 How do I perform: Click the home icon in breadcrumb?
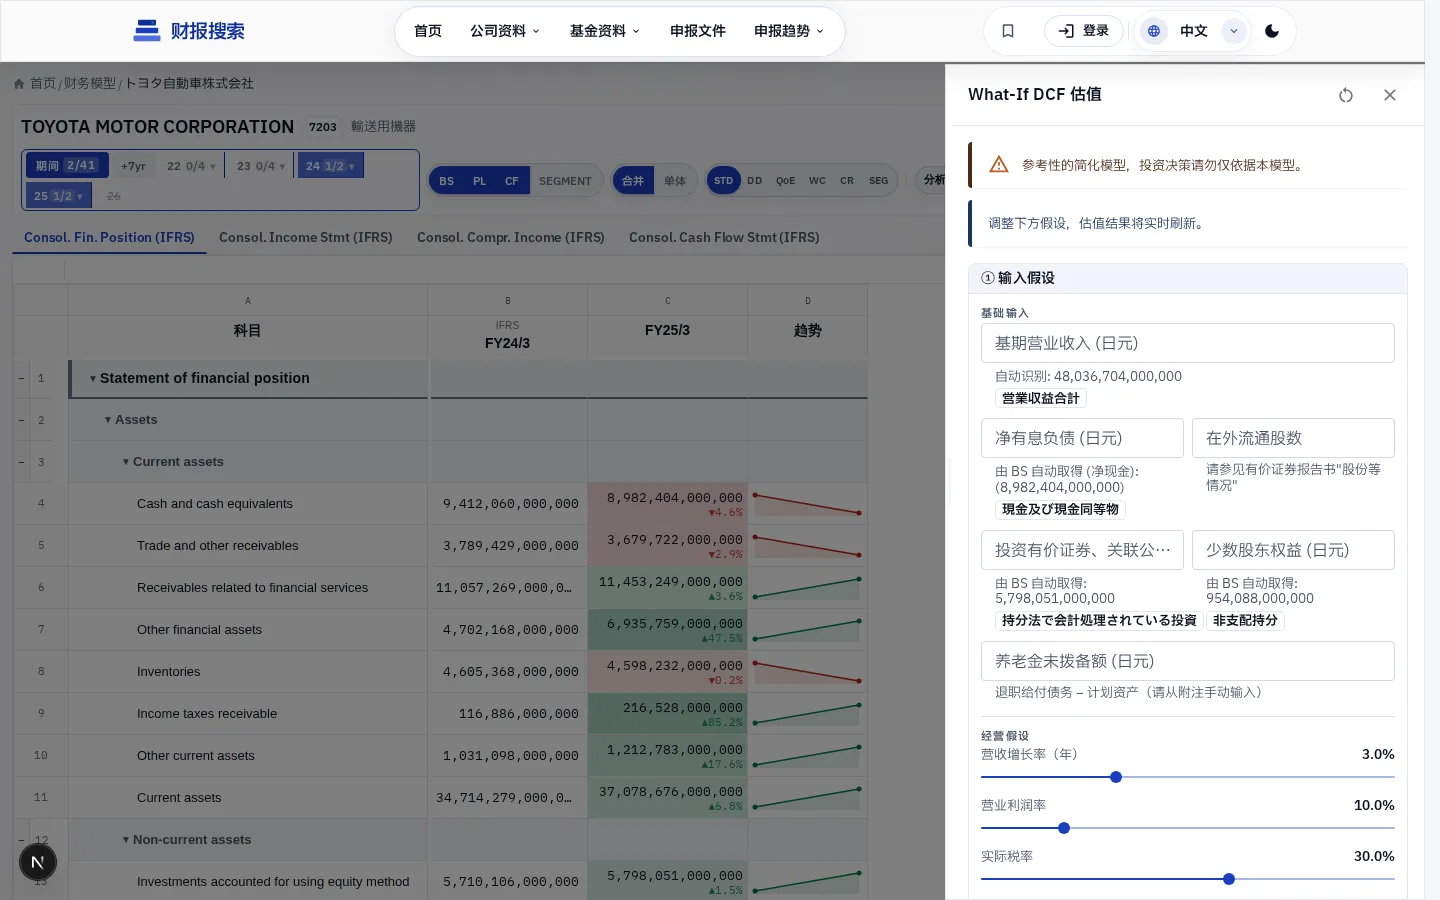click(19, 84)
